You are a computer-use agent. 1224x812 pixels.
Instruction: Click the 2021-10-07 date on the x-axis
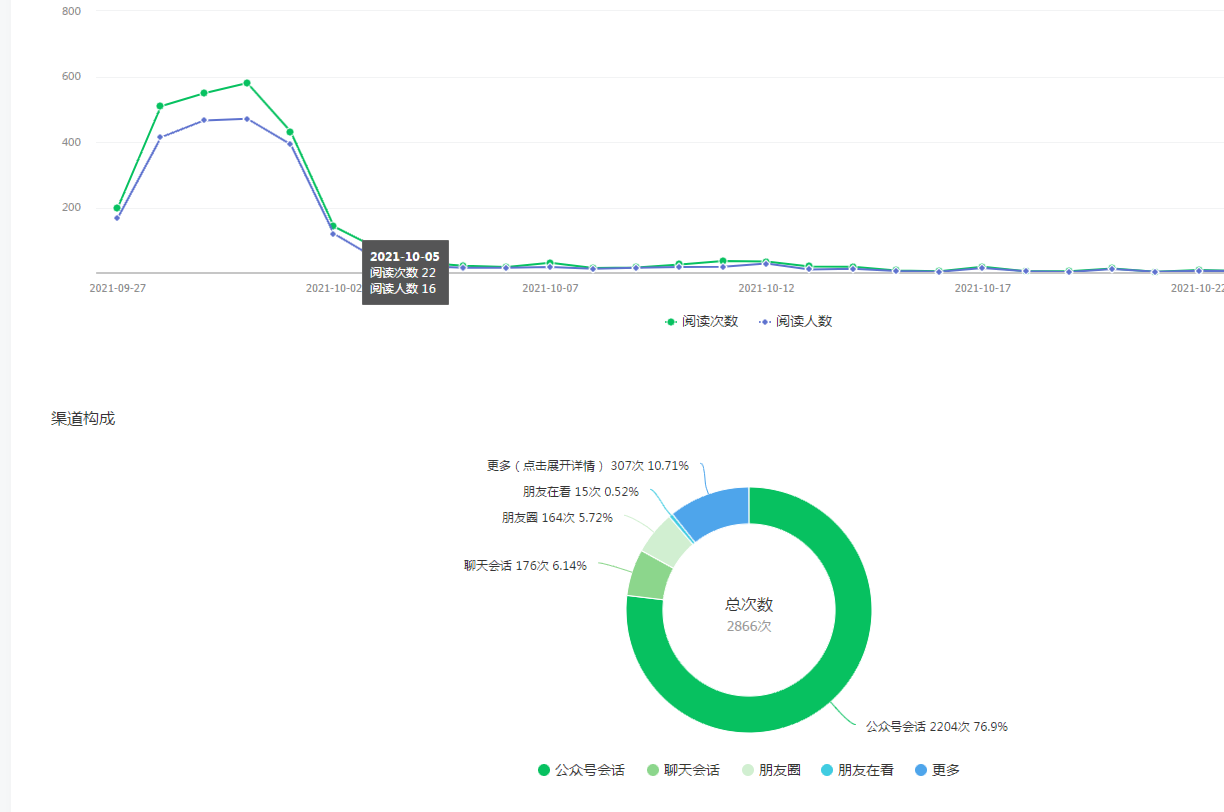pyautogui.click(x=550, y=289)
